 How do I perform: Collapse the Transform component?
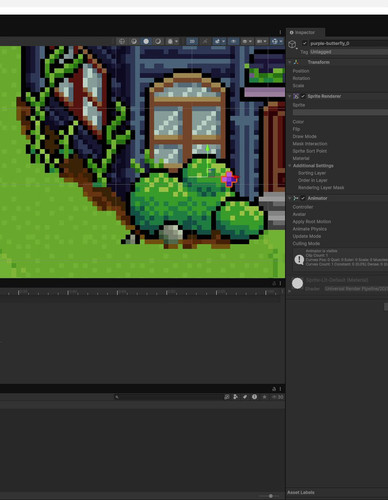[290, 62]
